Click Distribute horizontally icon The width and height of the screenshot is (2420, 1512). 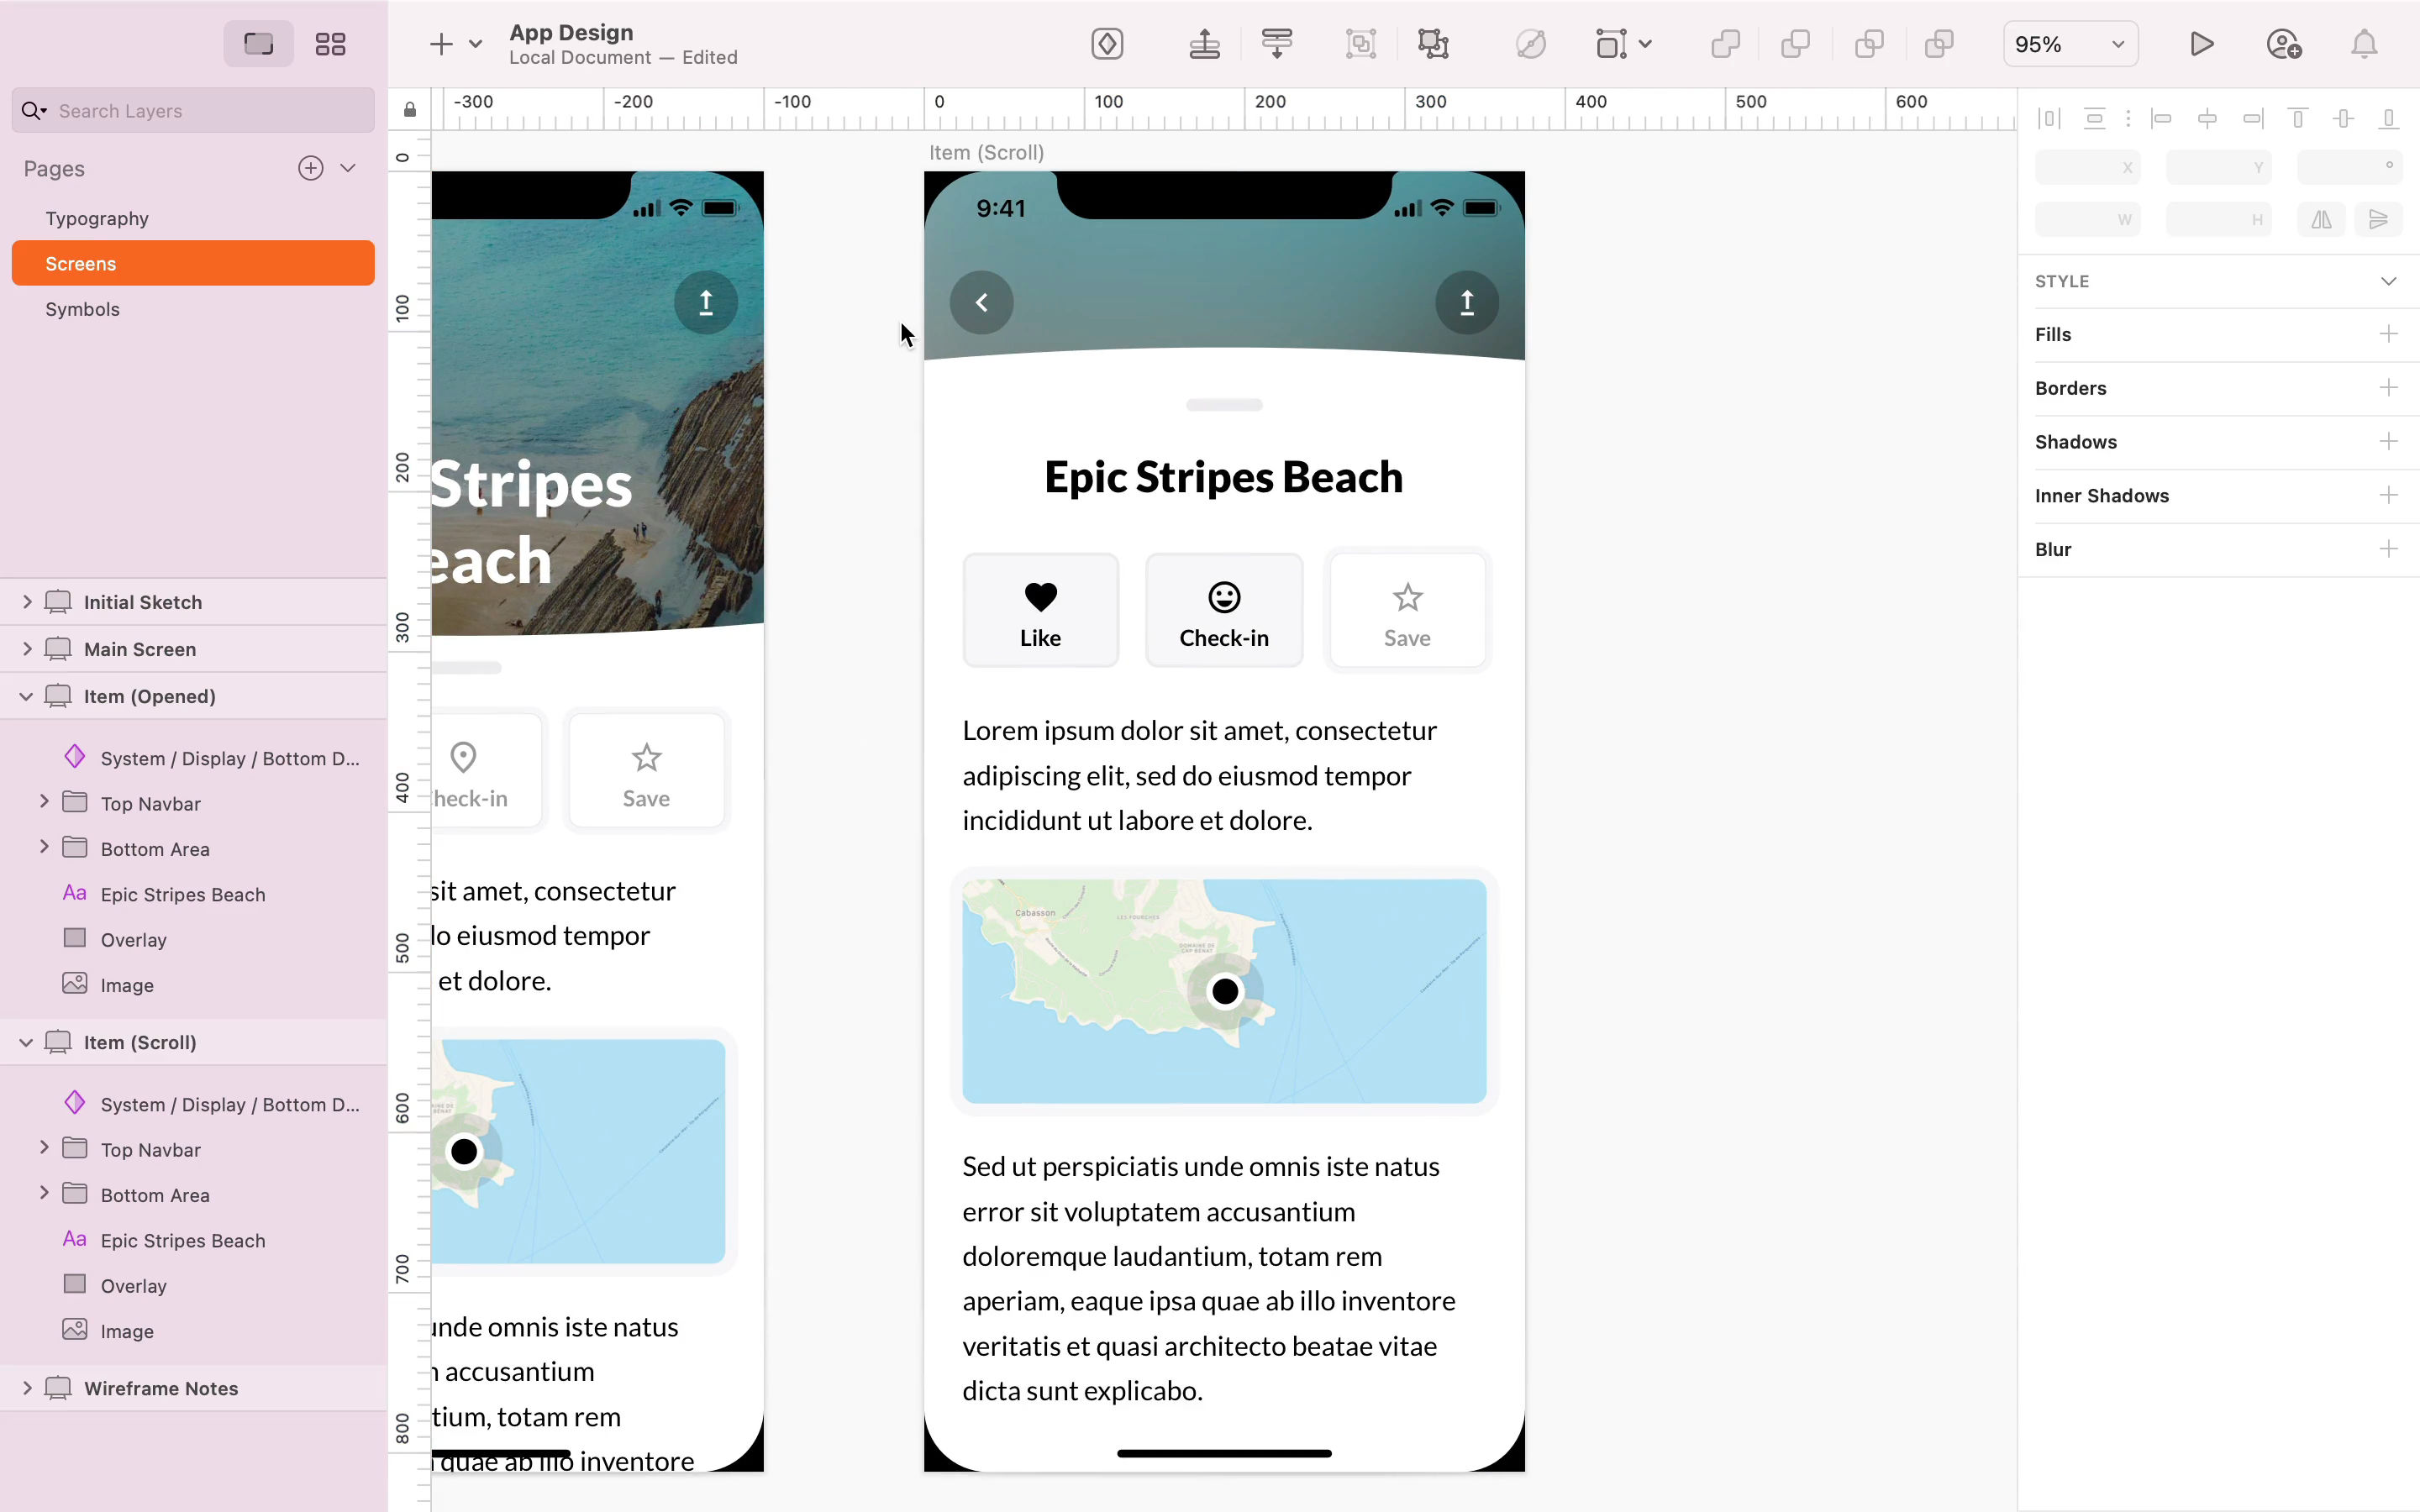[x=2049, y=118]
